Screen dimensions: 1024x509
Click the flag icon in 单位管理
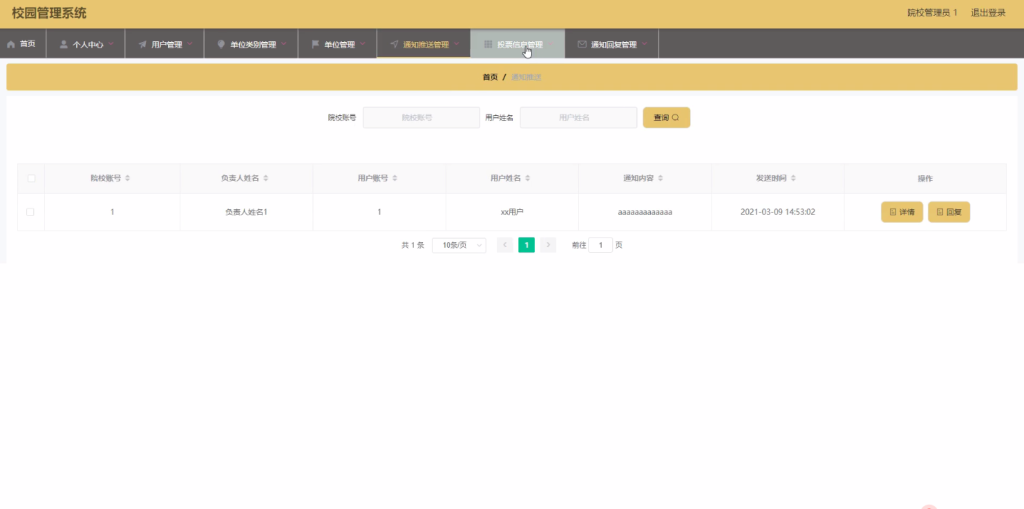315,44
